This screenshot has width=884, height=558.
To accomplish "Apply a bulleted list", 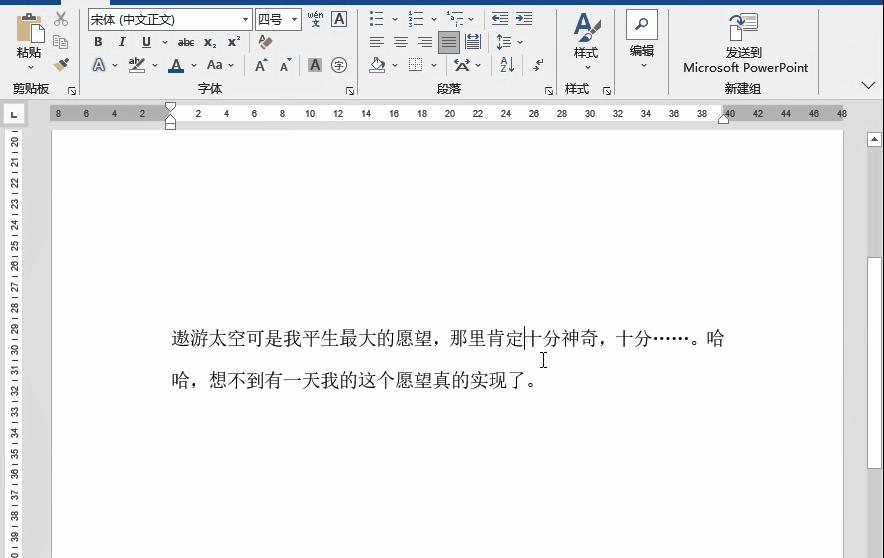I will [x=377, y=19].
